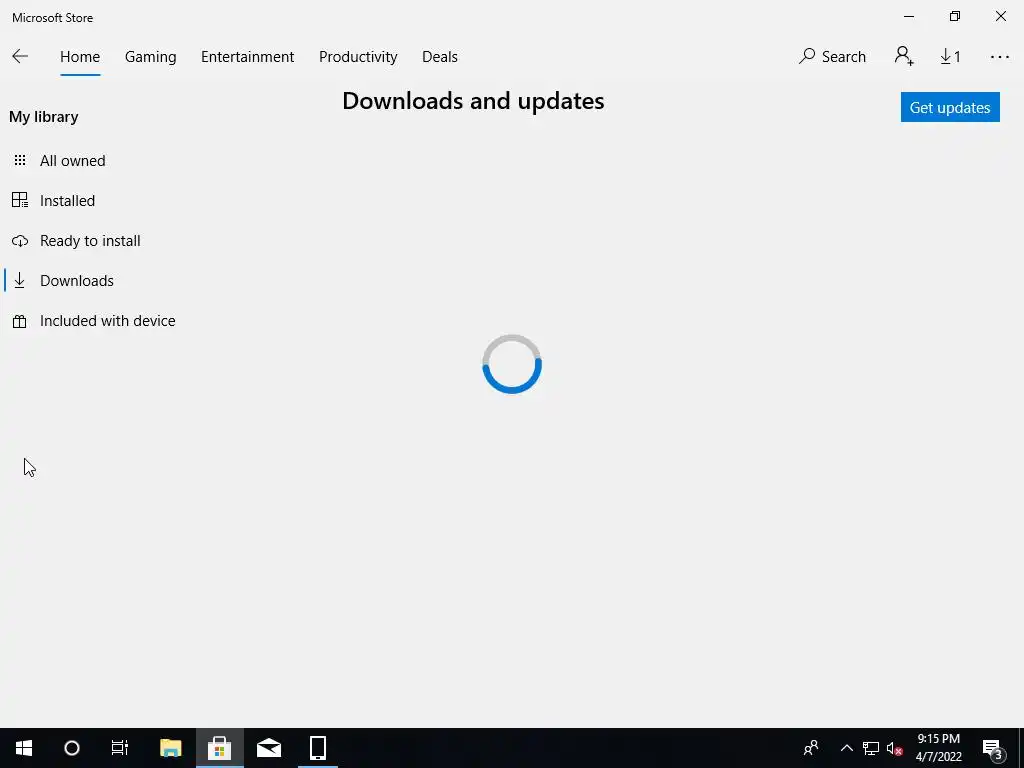
Task: Open the Entertainment tab
Action: pos(248,57)
